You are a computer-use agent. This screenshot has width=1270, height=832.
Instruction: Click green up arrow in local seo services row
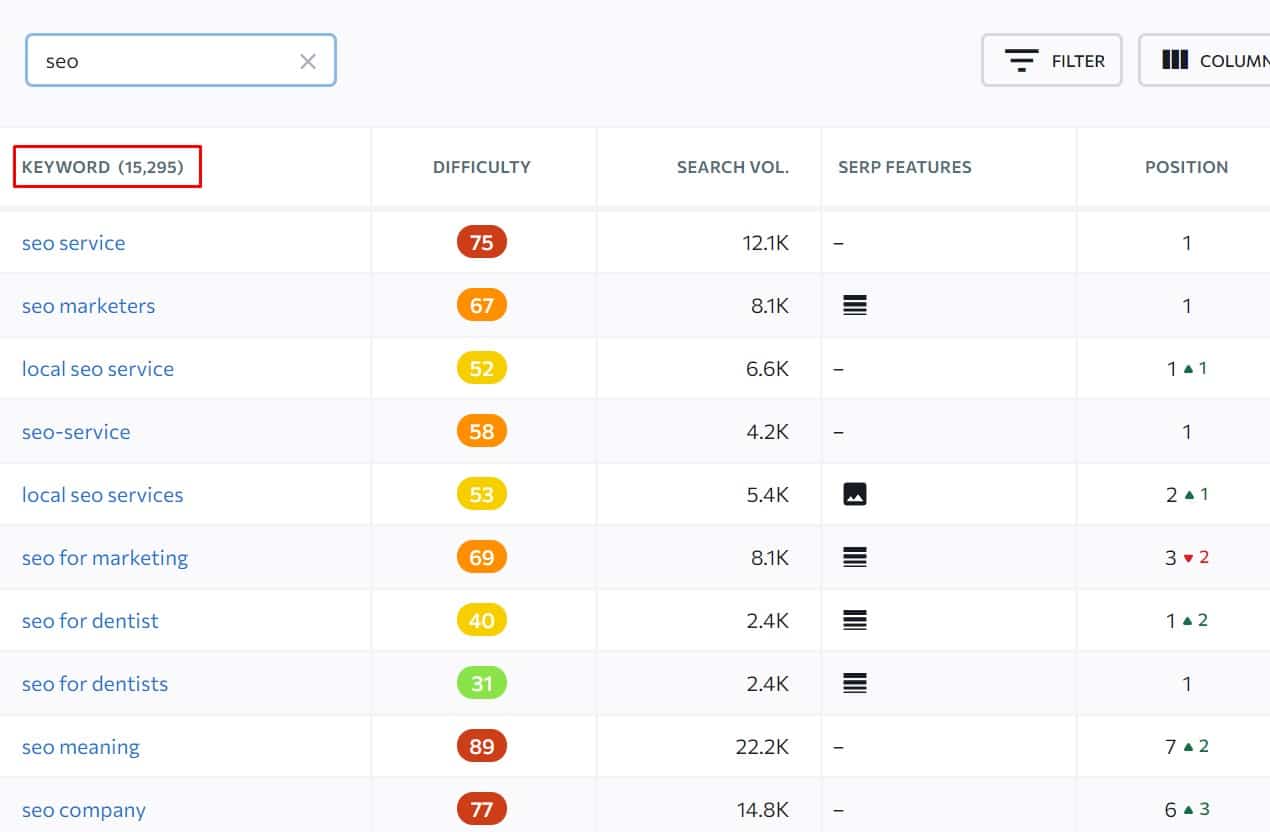coord(1188,495)
